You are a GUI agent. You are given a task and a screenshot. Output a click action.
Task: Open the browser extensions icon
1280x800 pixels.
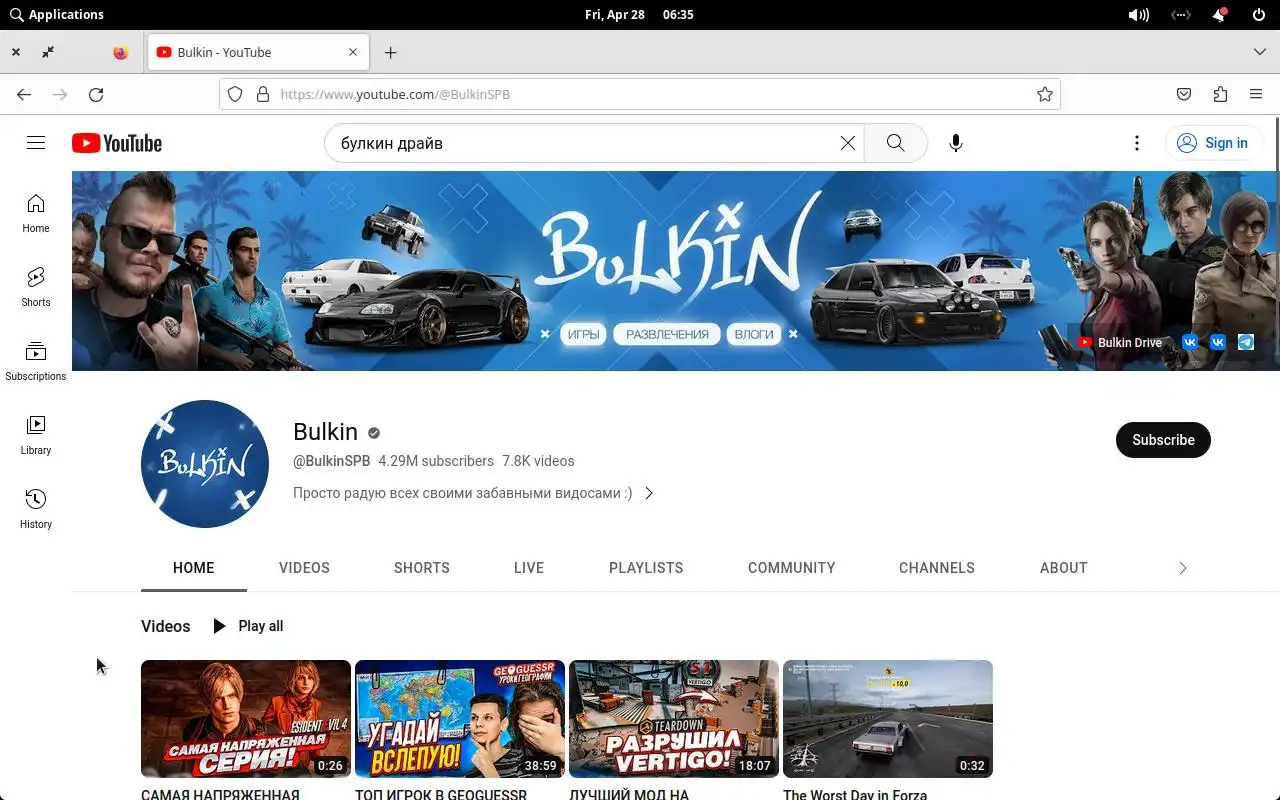1220,94
